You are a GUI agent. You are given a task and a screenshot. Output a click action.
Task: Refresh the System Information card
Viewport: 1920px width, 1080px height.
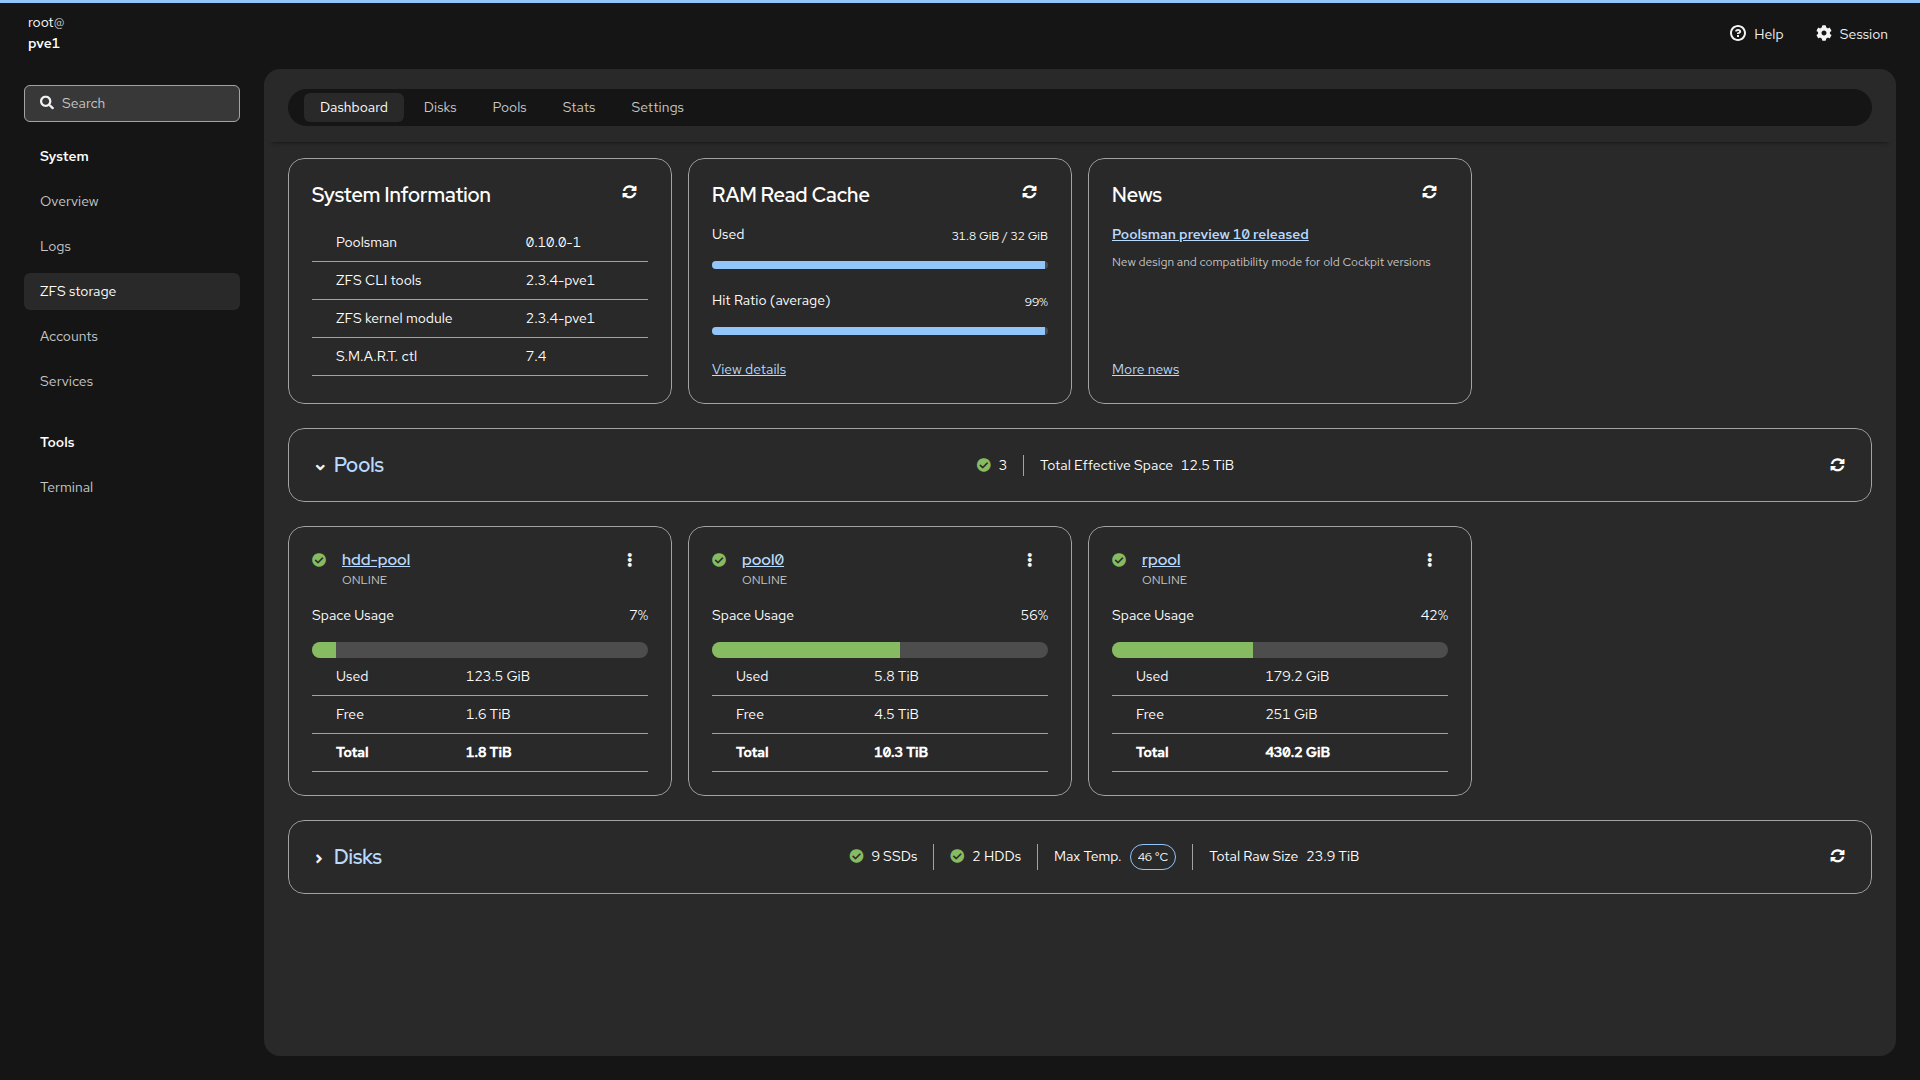(x=629, y=192)
